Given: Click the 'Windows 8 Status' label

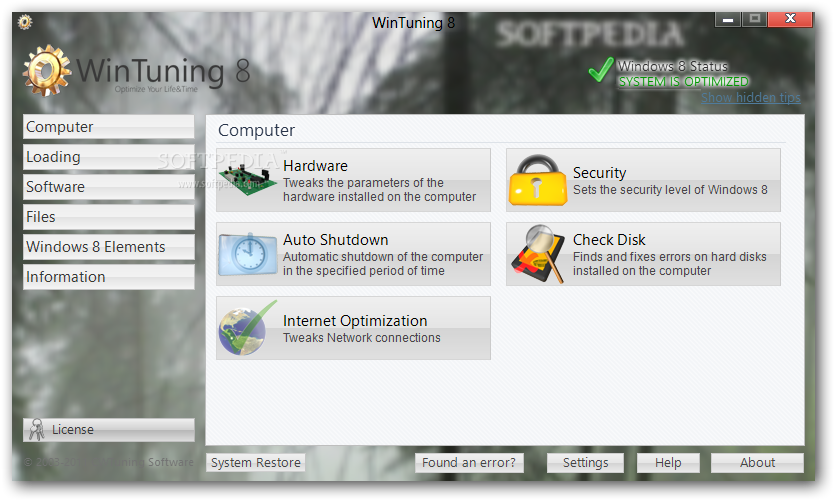Looking at the screenshot, I should pos(673,66).
